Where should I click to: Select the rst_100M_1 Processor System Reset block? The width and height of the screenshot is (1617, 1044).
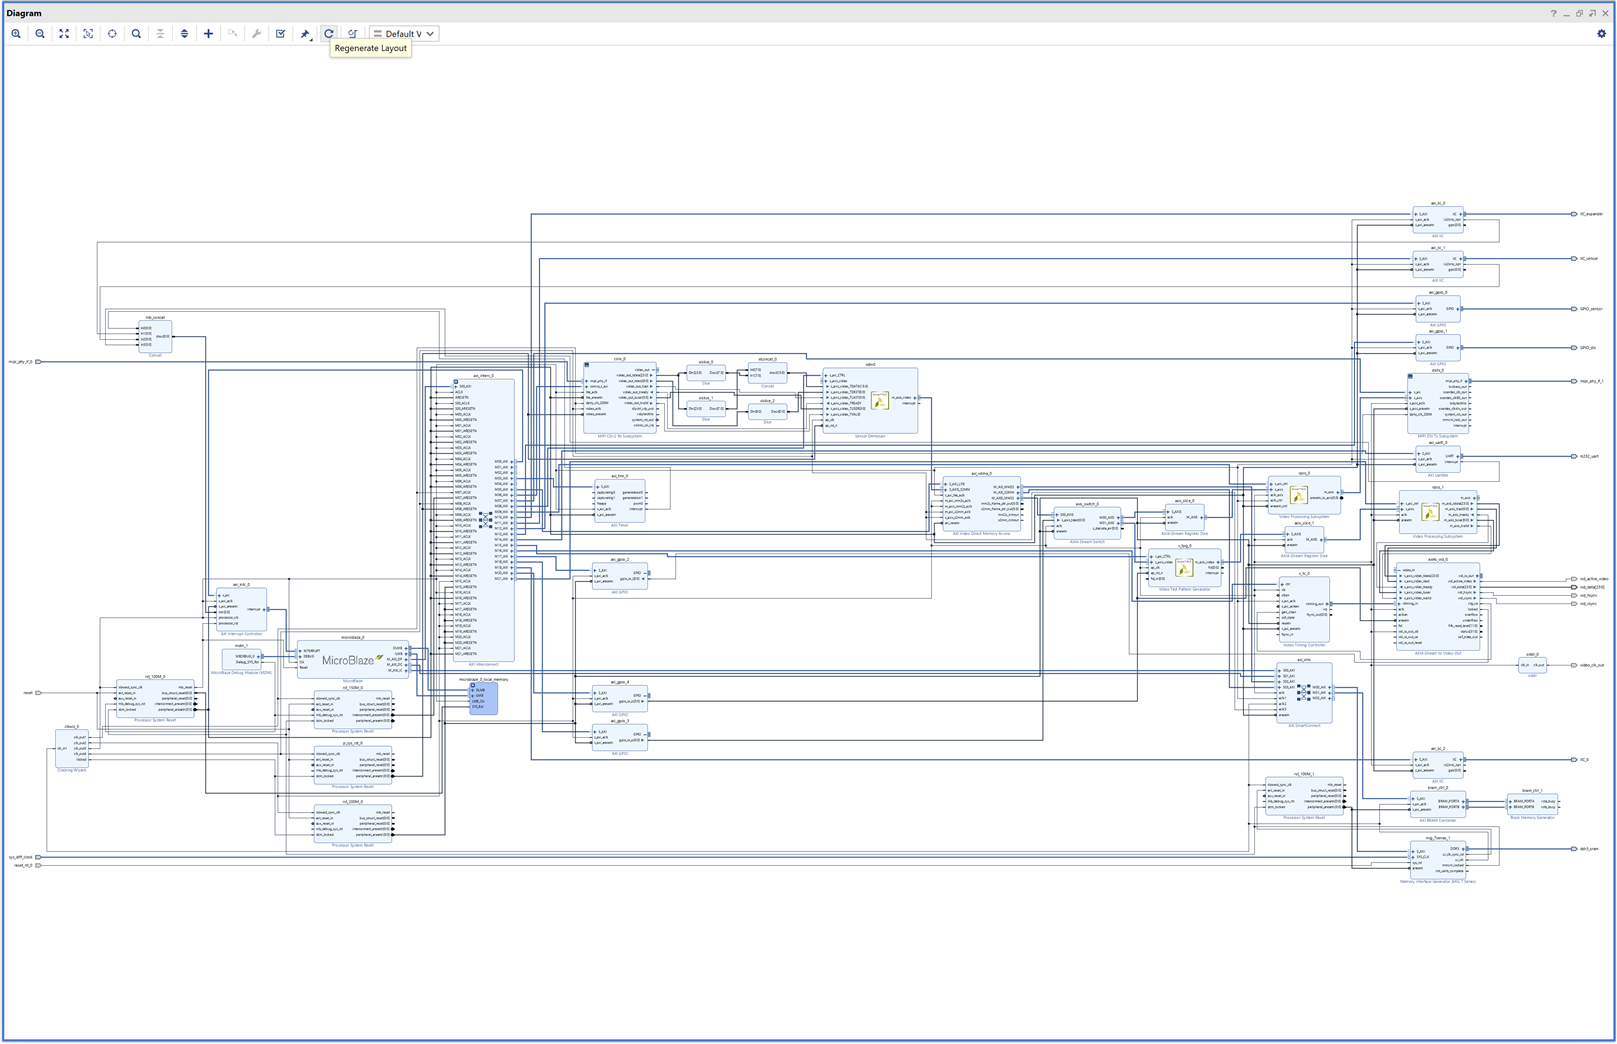[1304, 796]
